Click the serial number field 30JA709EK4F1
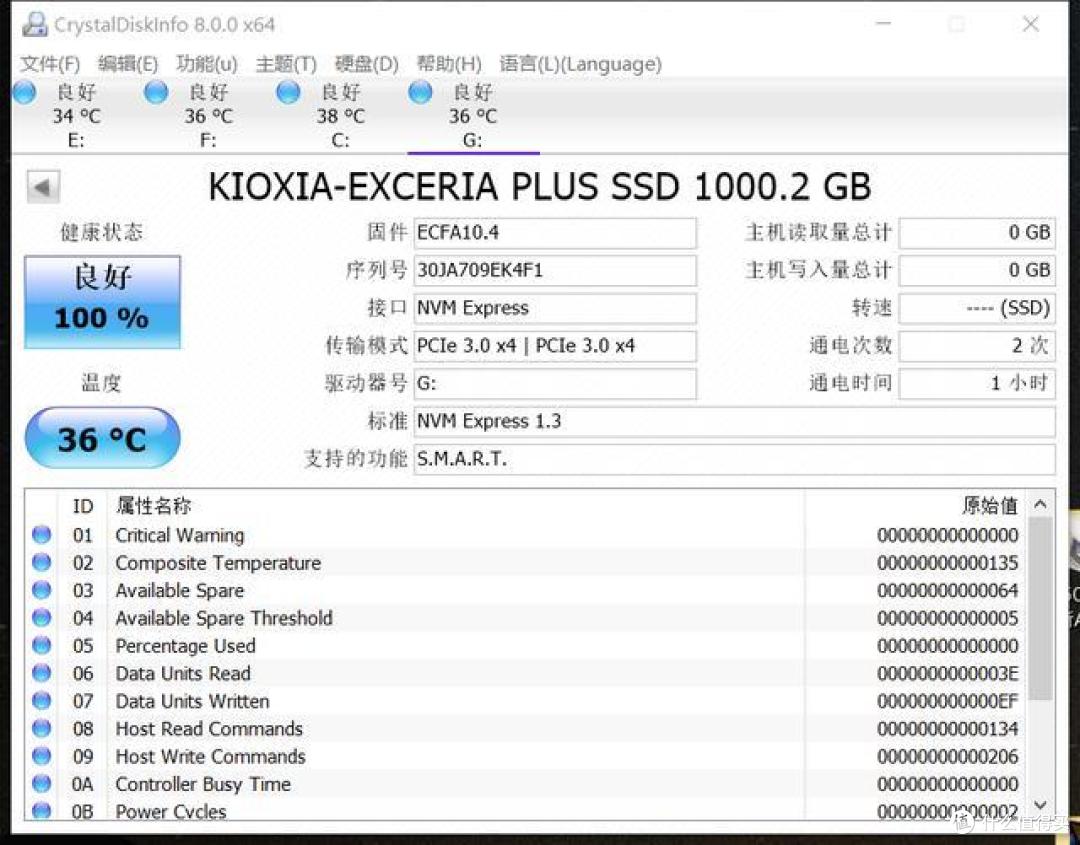 click(555, 271)
